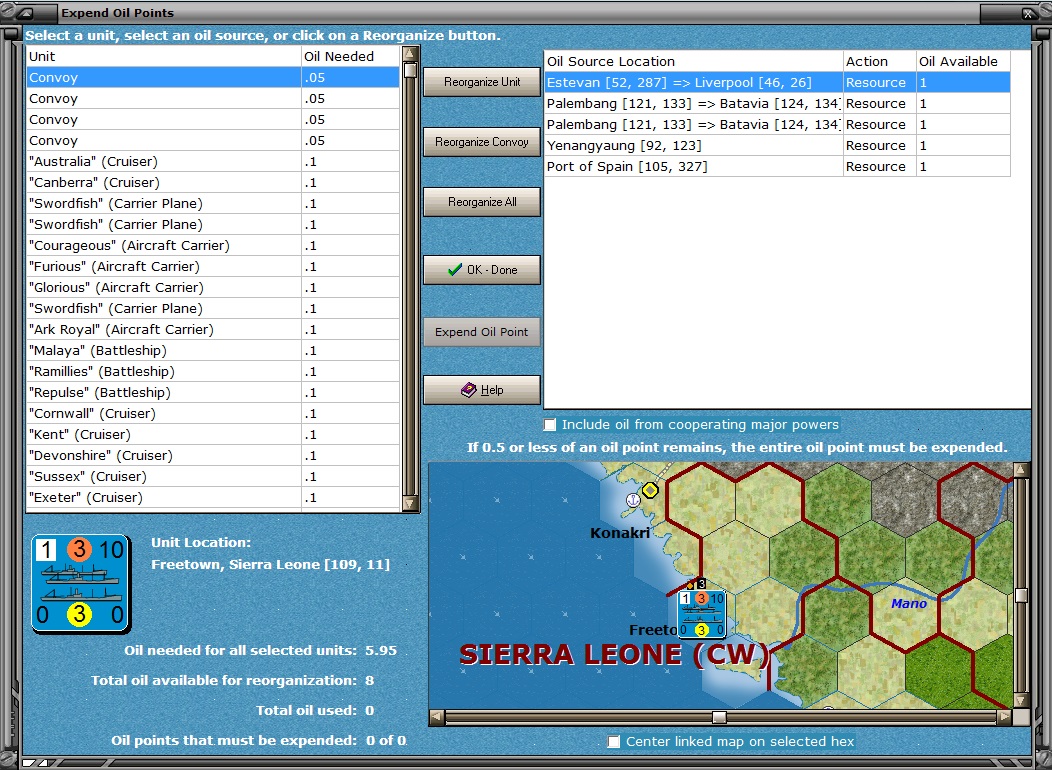Click the Konakri label on the map
The image size is (1052, 770).
click(620, 533)
